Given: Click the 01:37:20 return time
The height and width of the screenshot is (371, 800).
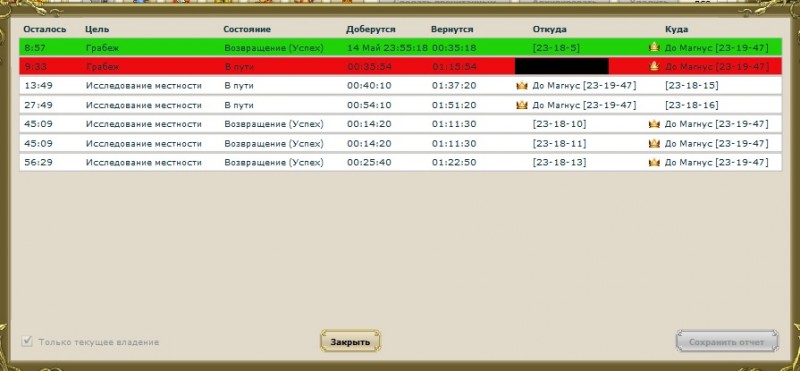Looking at the screenshot, I should pos(454,86).
